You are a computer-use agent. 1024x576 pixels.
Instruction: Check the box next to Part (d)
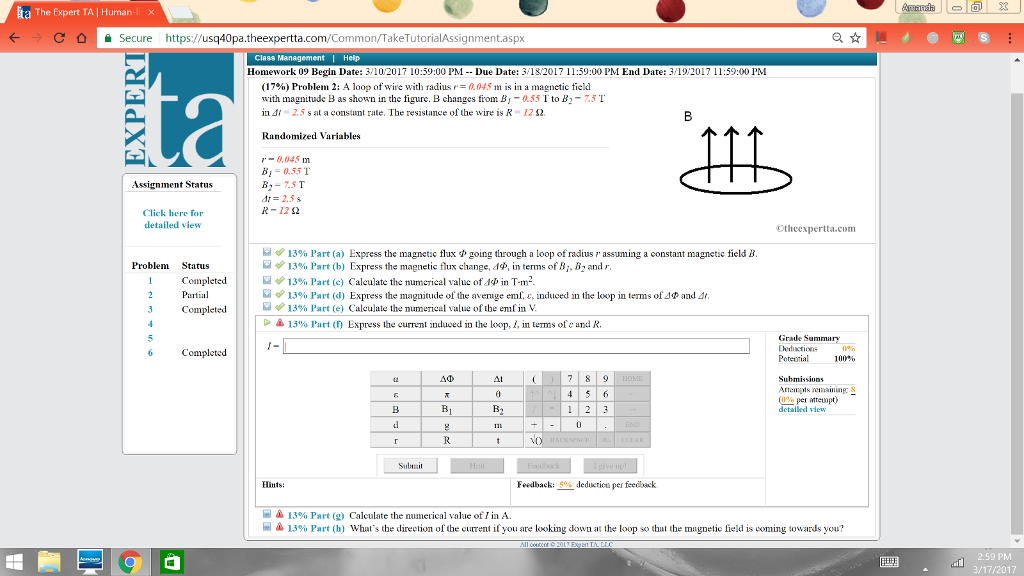266,294
